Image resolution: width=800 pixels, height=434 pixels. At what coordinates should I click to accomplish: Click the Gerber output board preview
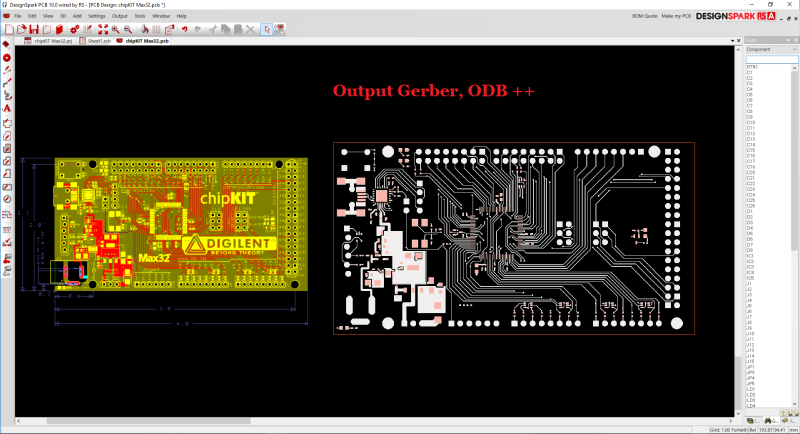tap(514, 238)
